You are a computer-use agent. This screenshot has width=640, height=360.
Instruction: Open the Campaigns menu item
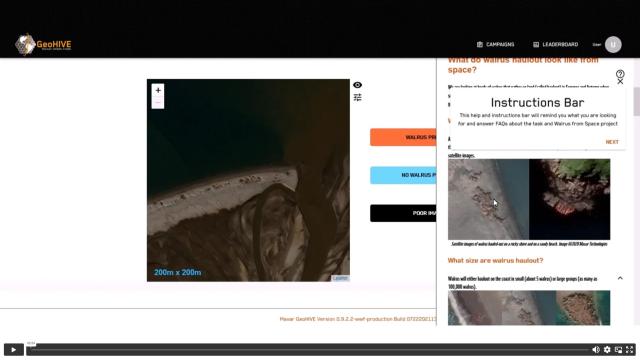496,44
